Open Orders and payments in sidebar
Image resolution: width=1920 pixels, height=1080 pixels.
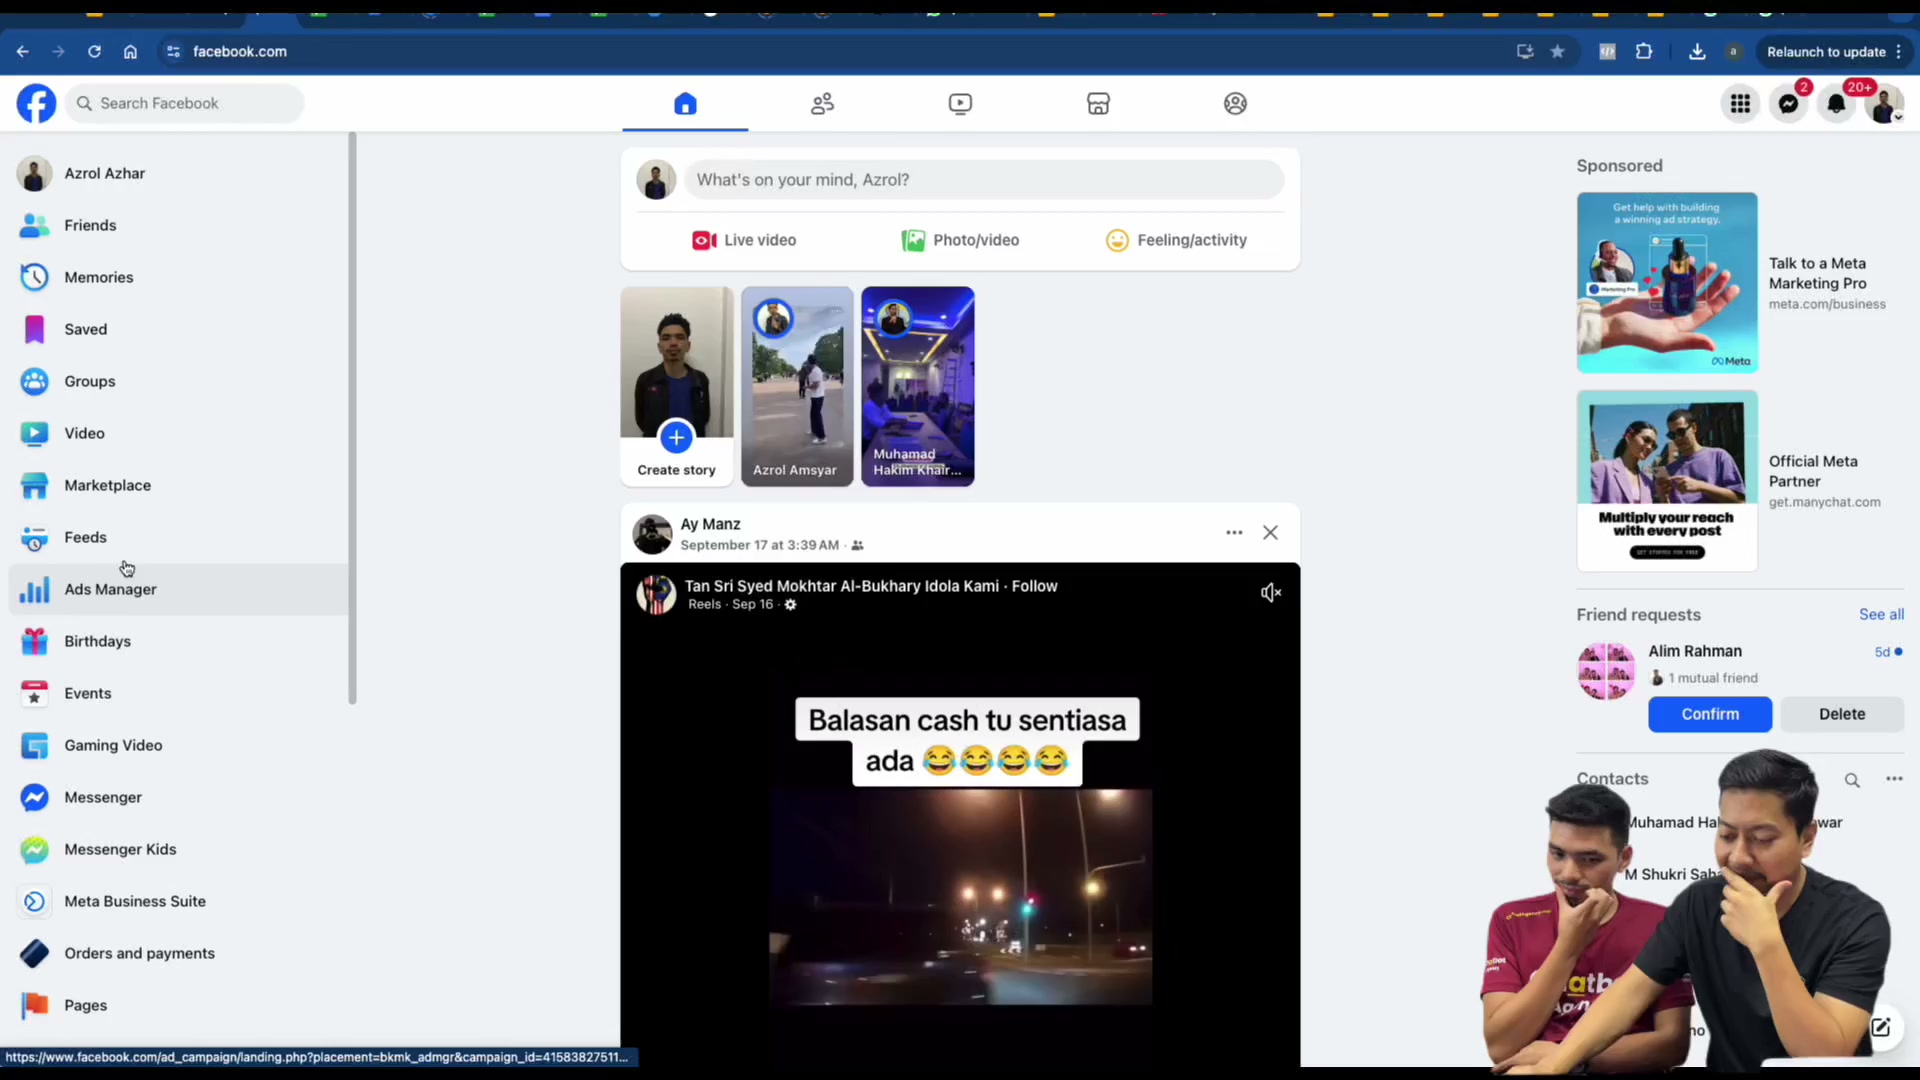point(178,953)
